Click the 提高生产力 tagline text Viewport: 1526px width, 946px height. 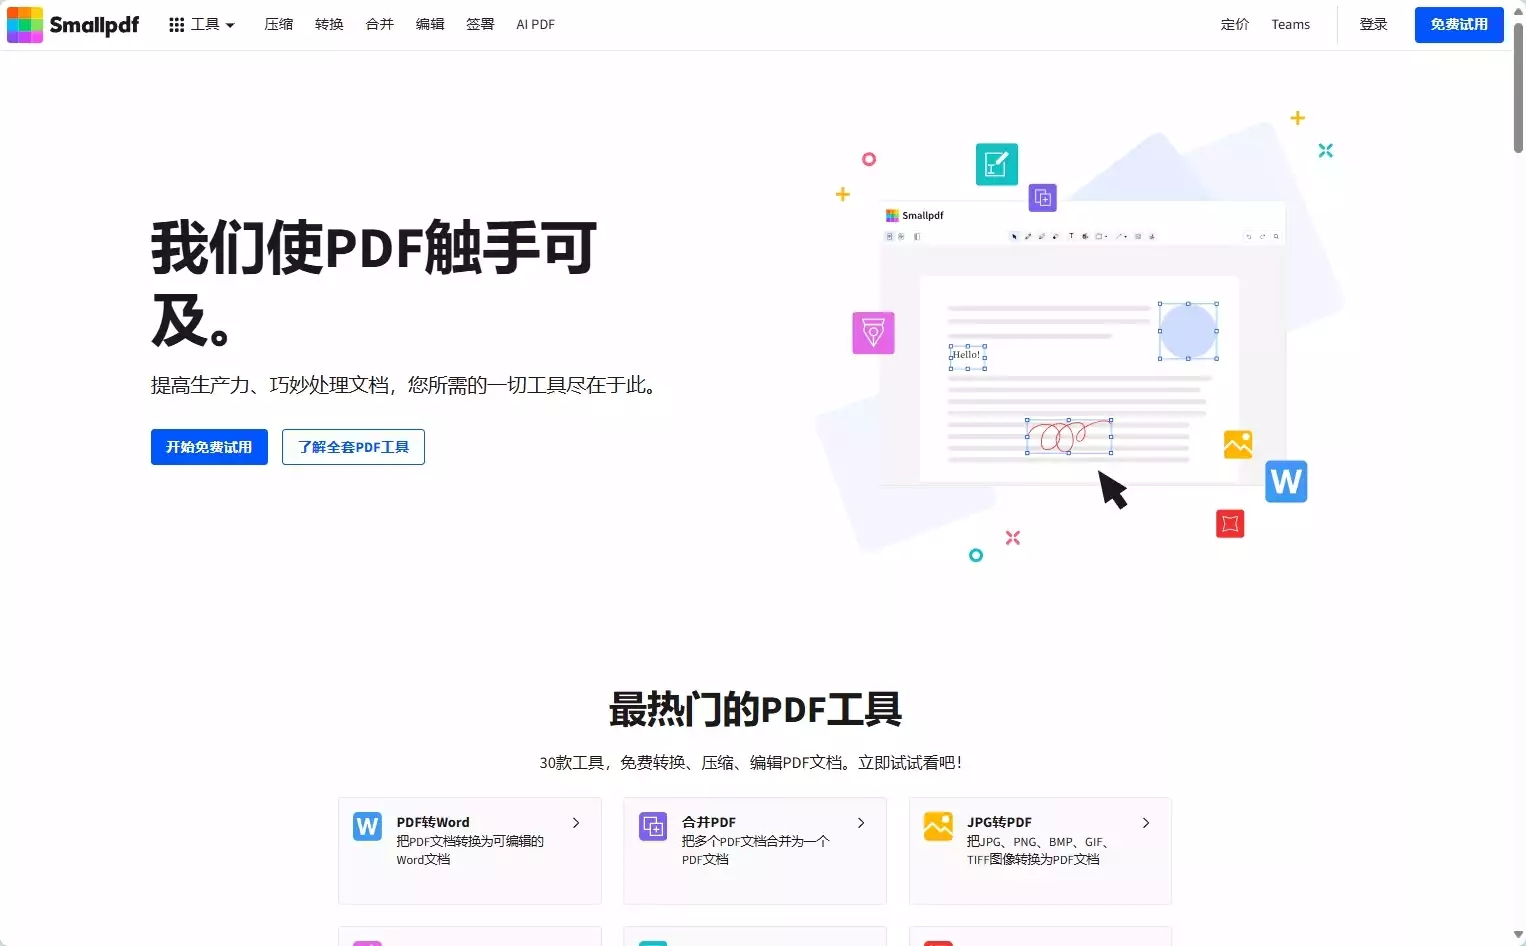pyautogui.click(x=405, y=385)
